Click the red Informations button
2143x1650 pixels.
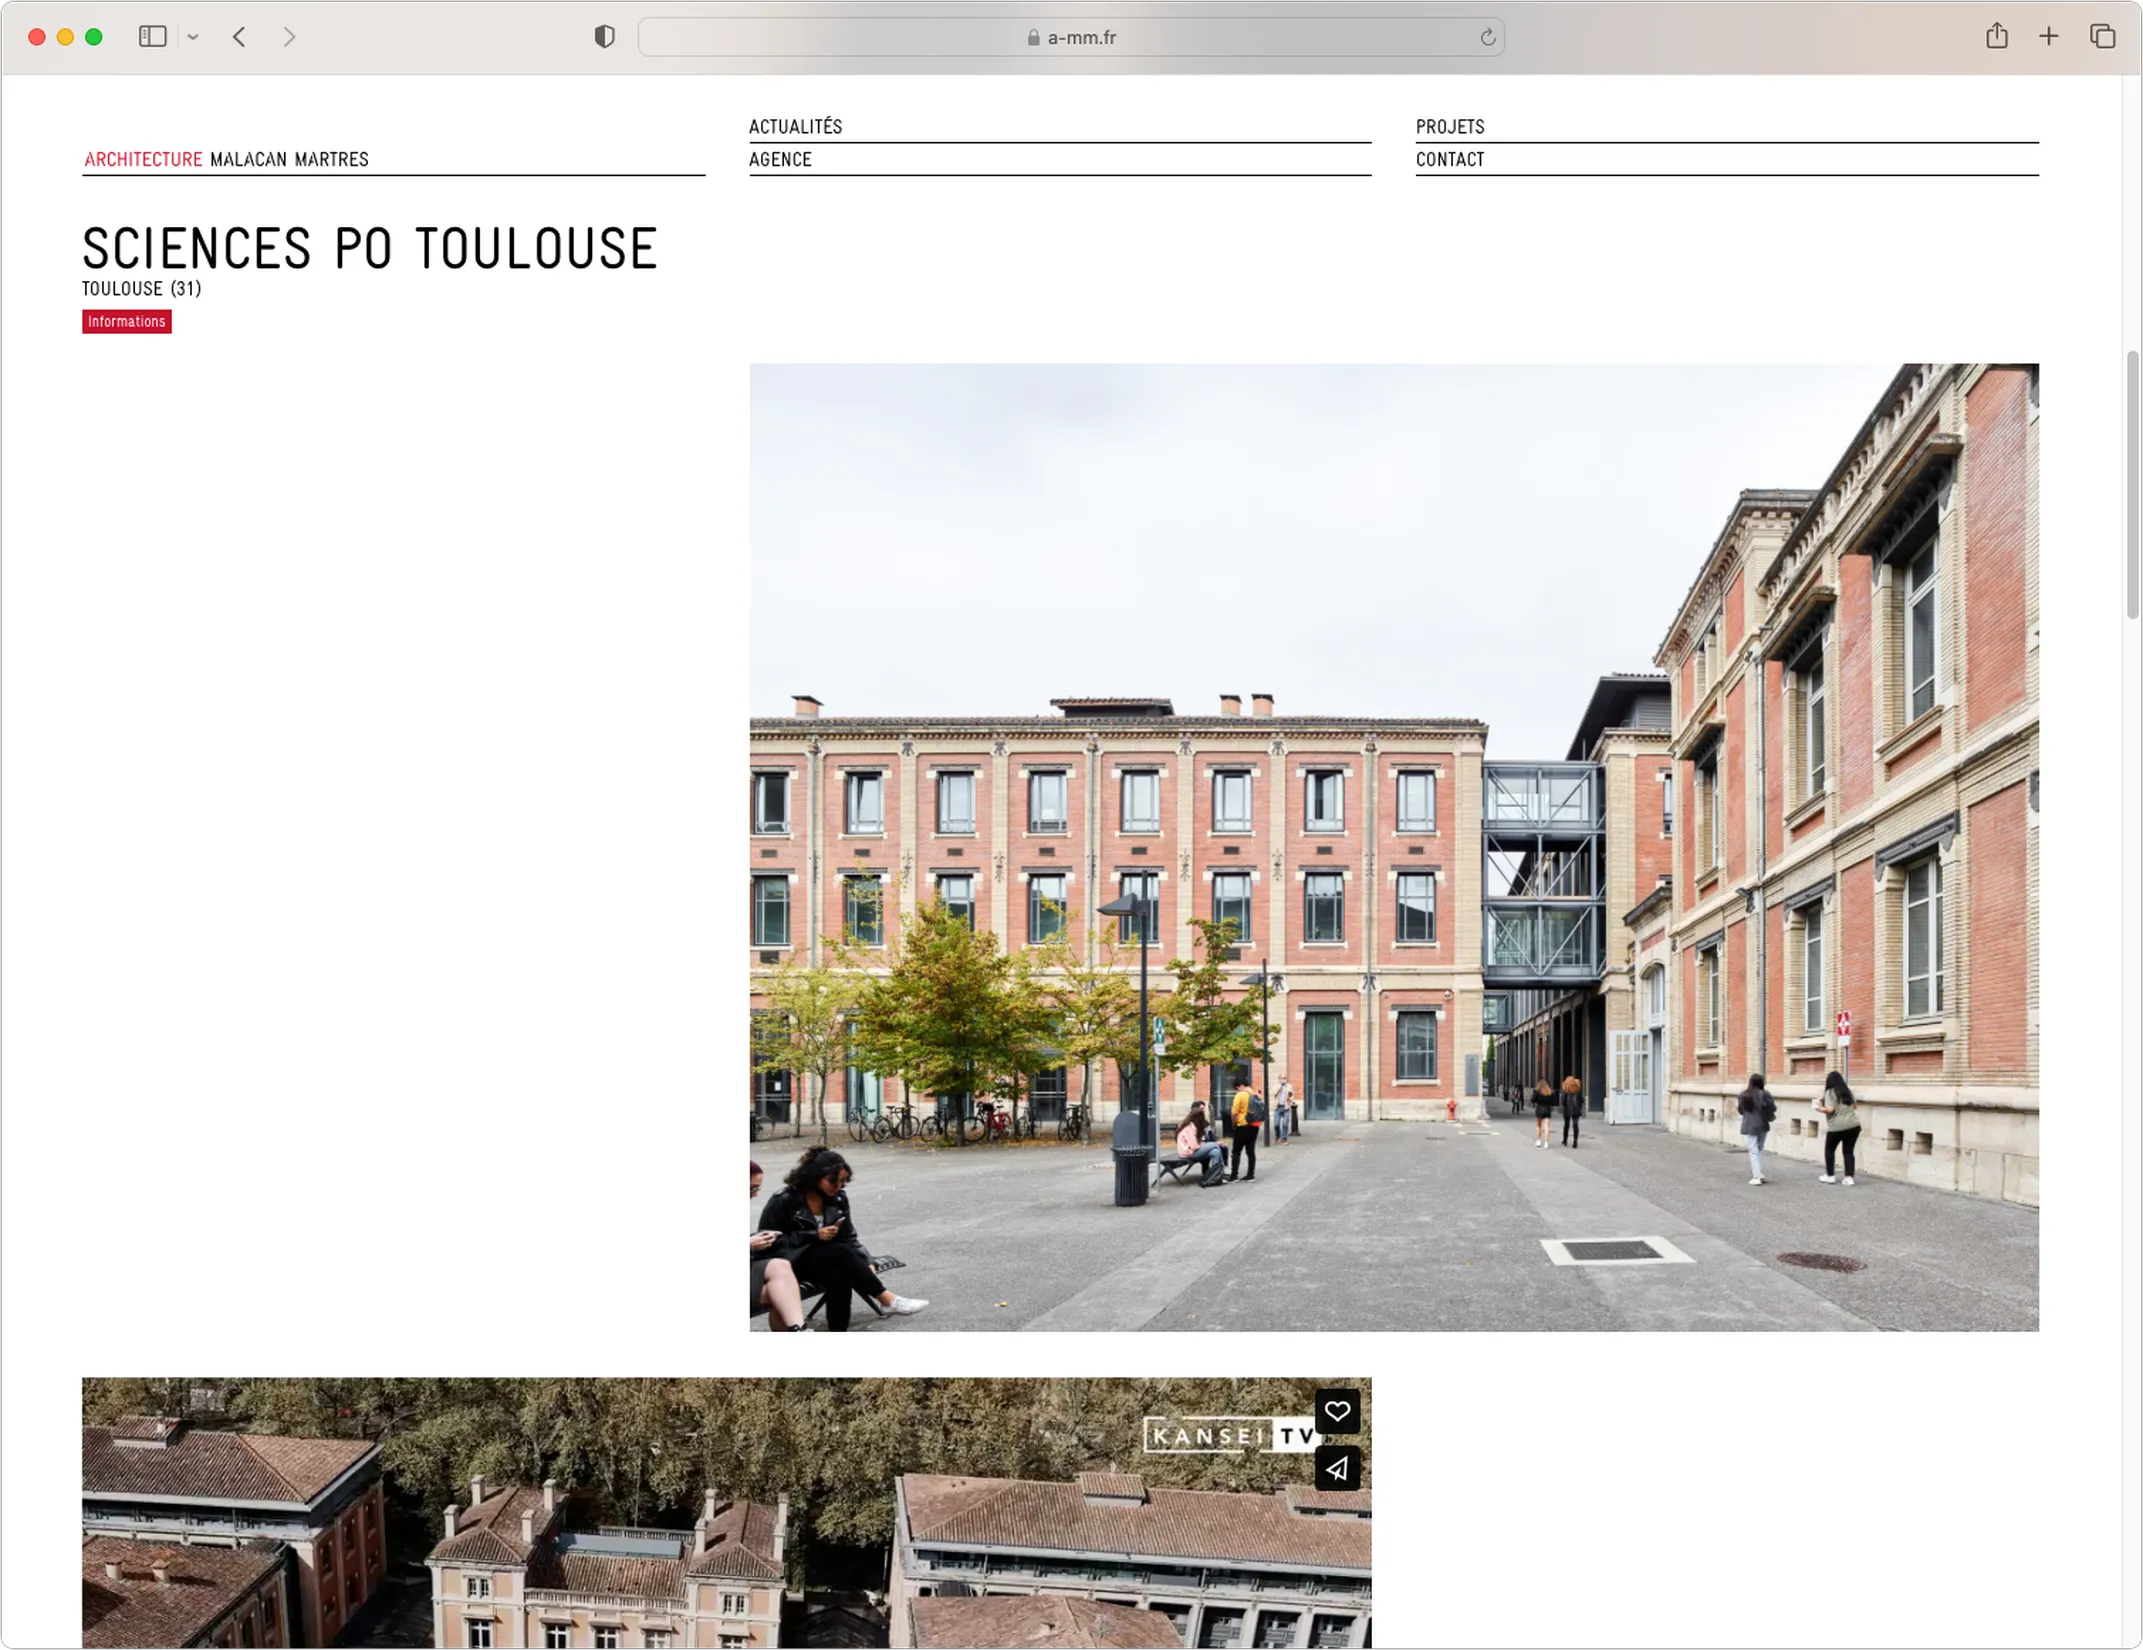click(126, 321)
